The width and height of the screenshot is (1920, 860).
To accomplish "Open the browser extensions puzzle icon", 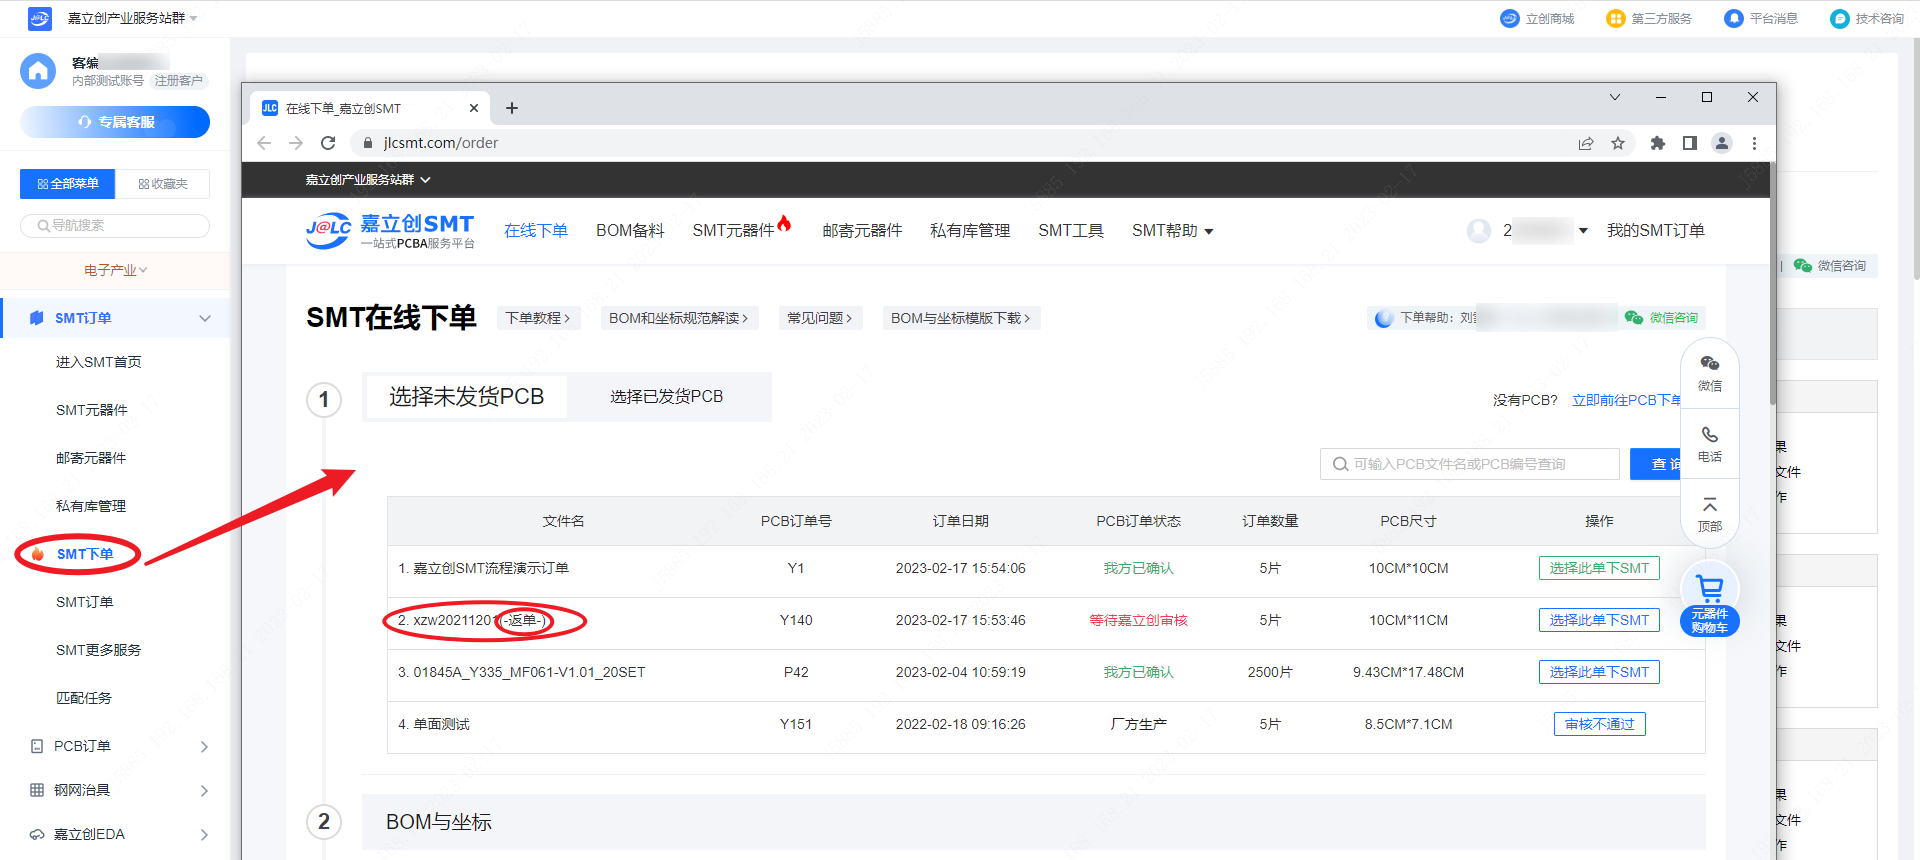I will click(x=1657, y=143).
